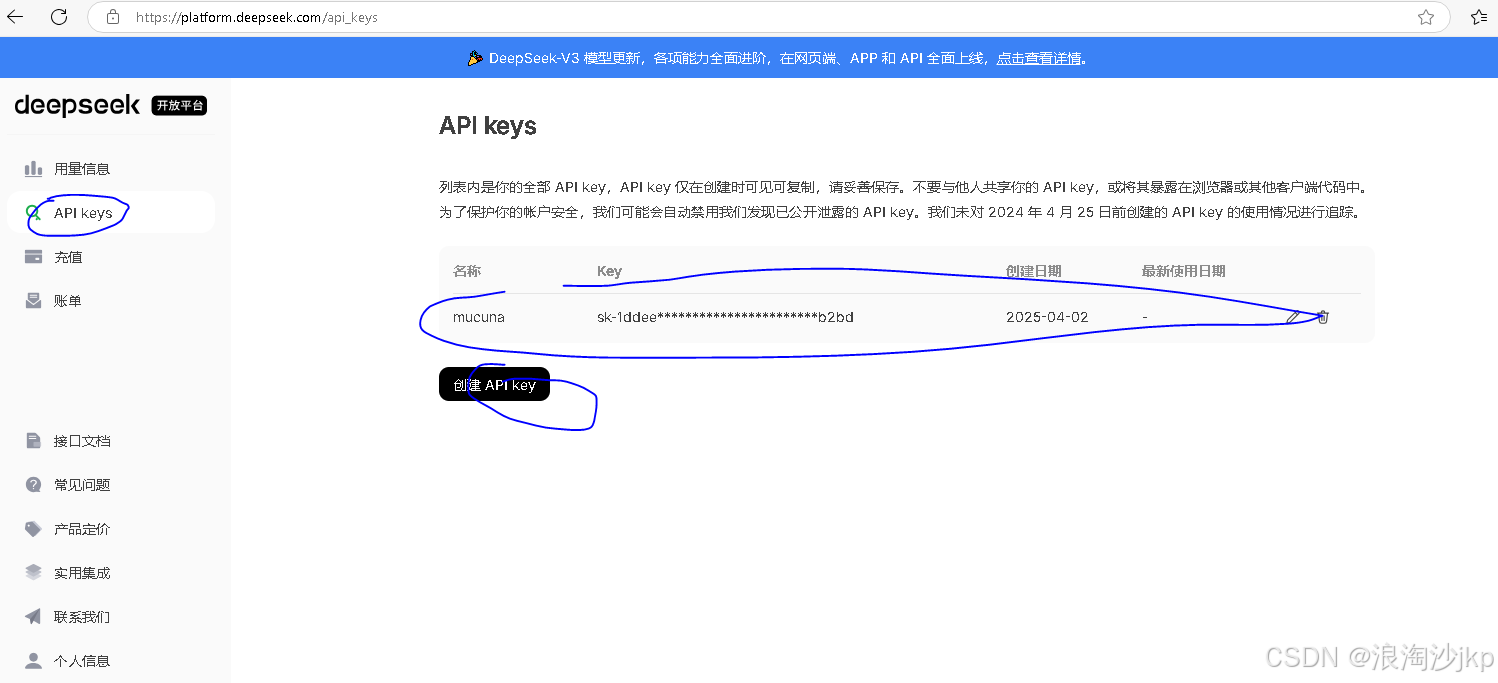
Task: Open 个人信息 in the sidebar
Action: click(x=82, y=661)
